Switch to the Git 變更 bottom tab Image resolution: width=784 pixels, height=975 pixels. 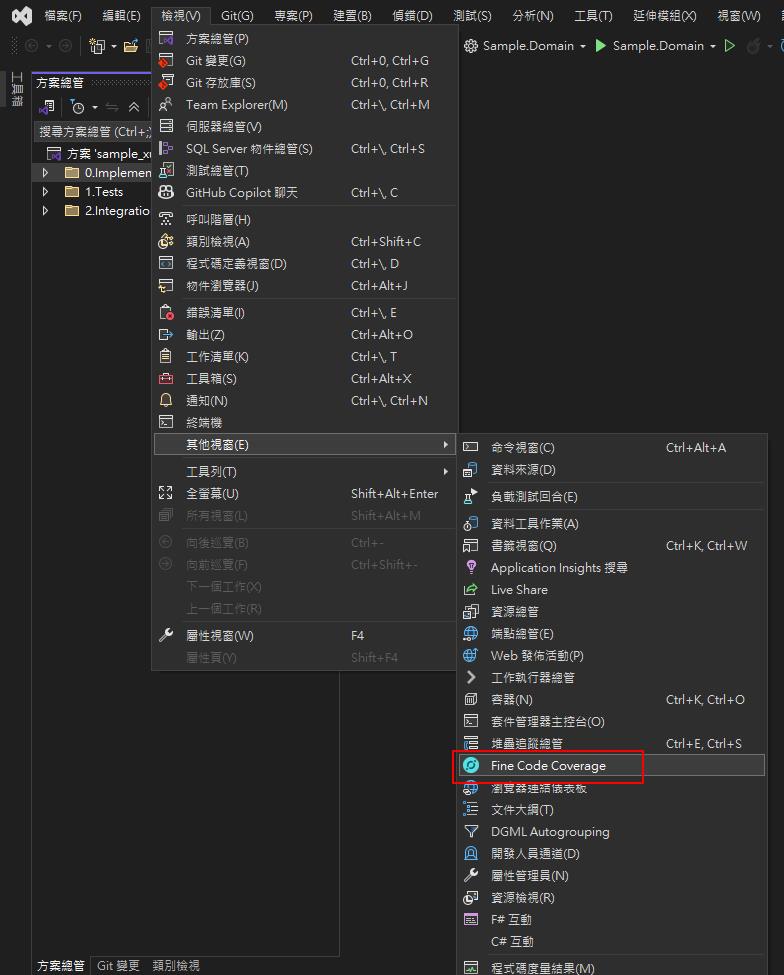click(118, 966)
